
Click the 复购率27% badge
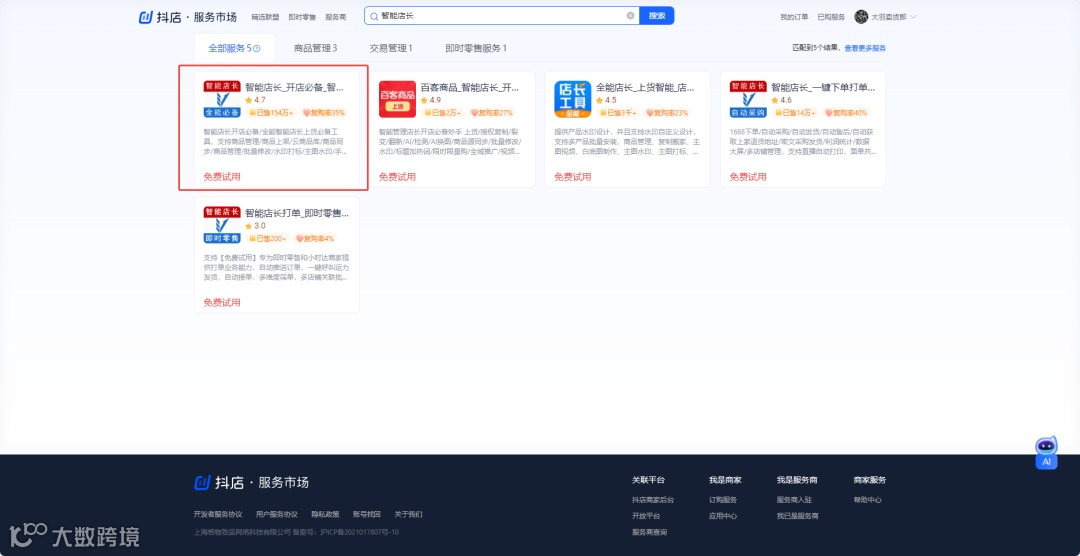coord(492,112)
